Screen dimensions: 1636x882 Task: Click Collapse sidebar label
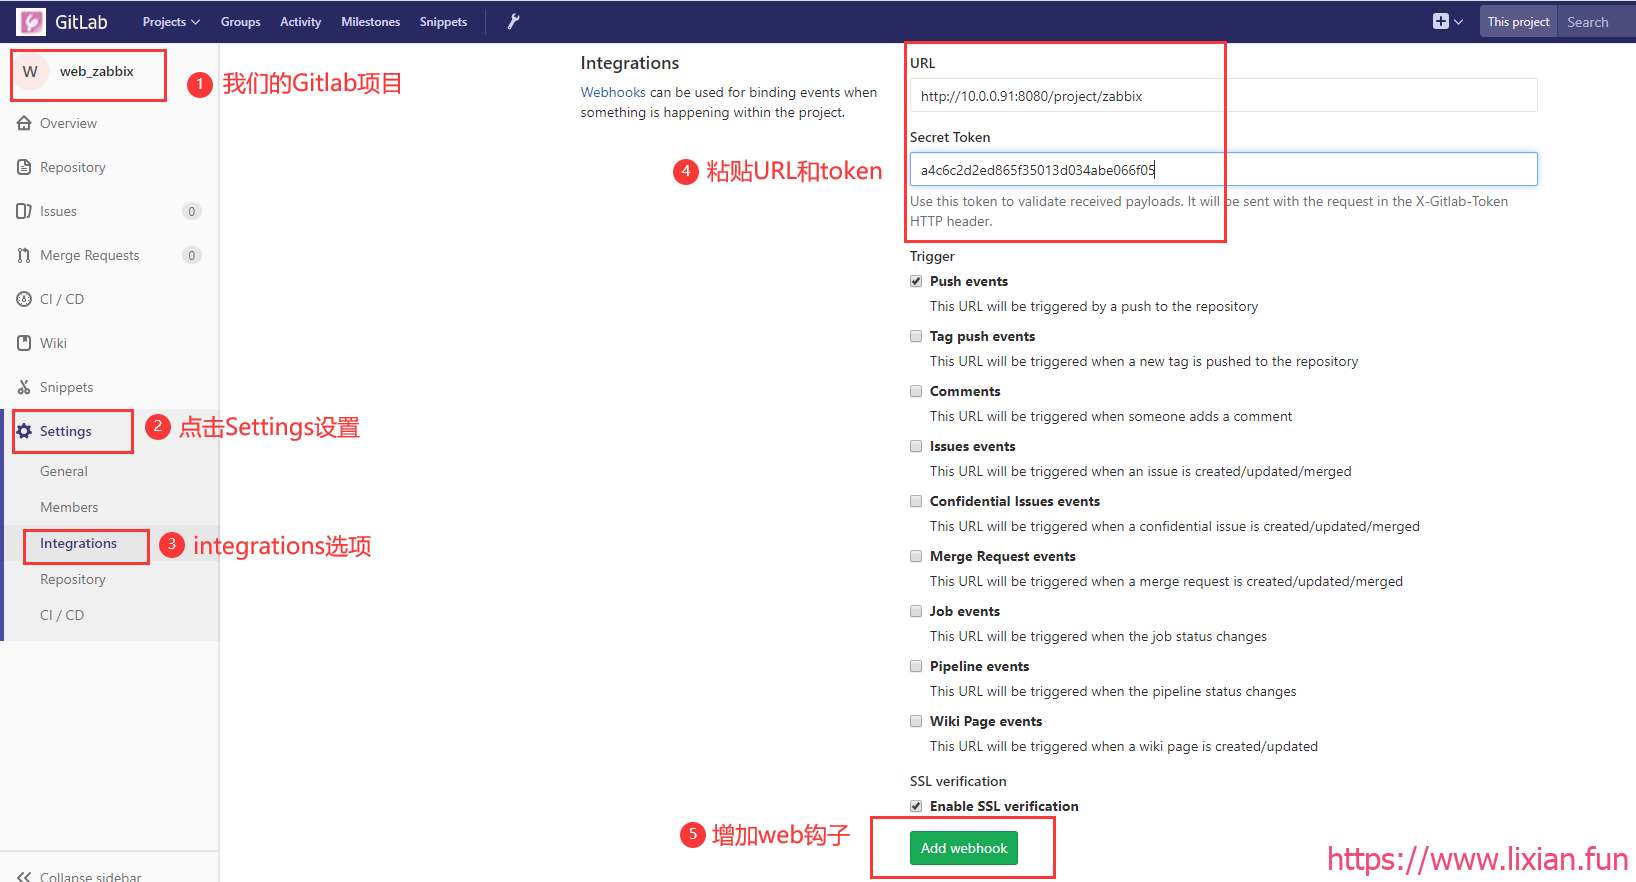tap(91, 876)
